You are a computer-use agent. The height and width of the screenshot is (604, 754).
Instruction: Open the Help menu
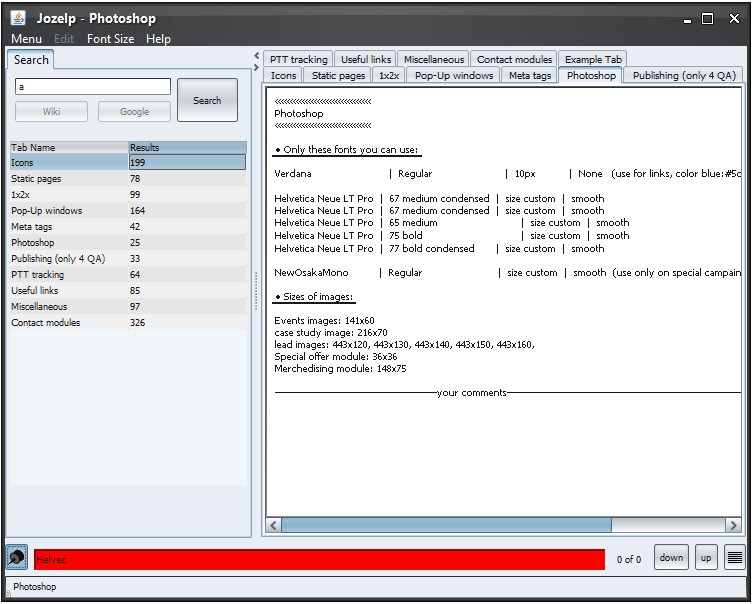click(x=158, y=39)
